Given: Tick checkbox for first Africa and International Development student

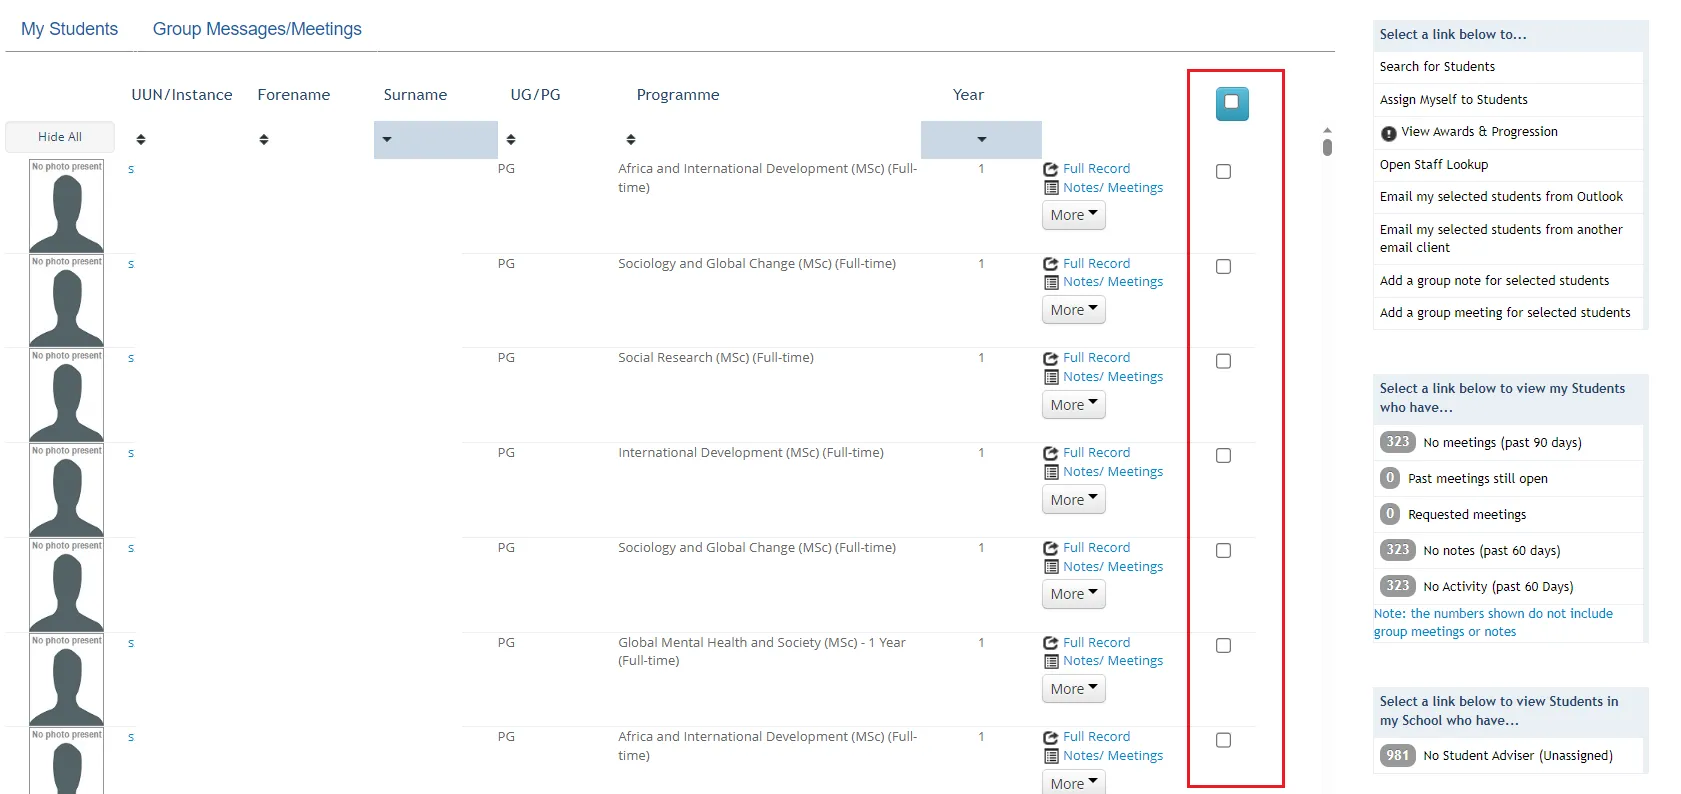Looking at the screenshot, I should (1223, 172).
